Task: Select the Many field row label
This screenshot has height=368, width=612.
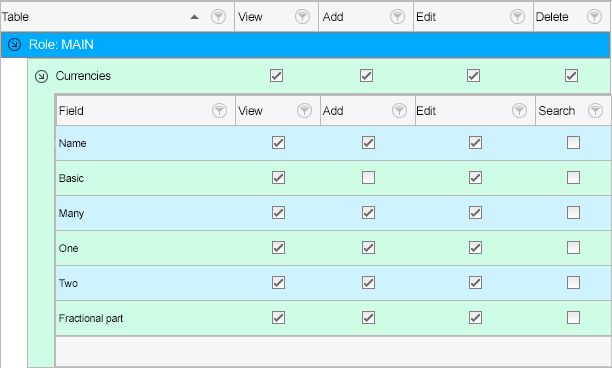Action: 71,213
